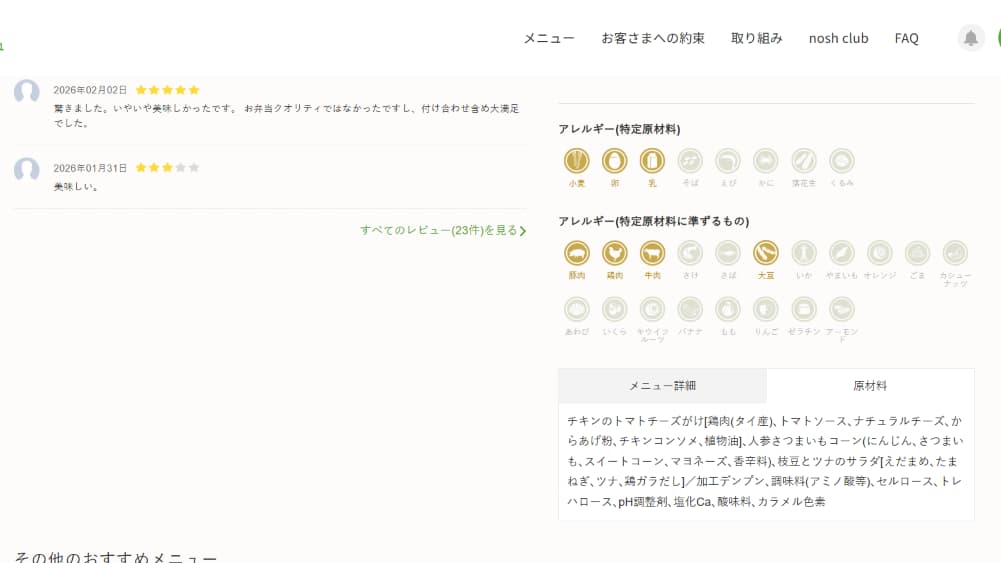The image size is (1001, 563).
Task: Click the 大豆 (soybean) allergen icon
Action: [765, 253]
